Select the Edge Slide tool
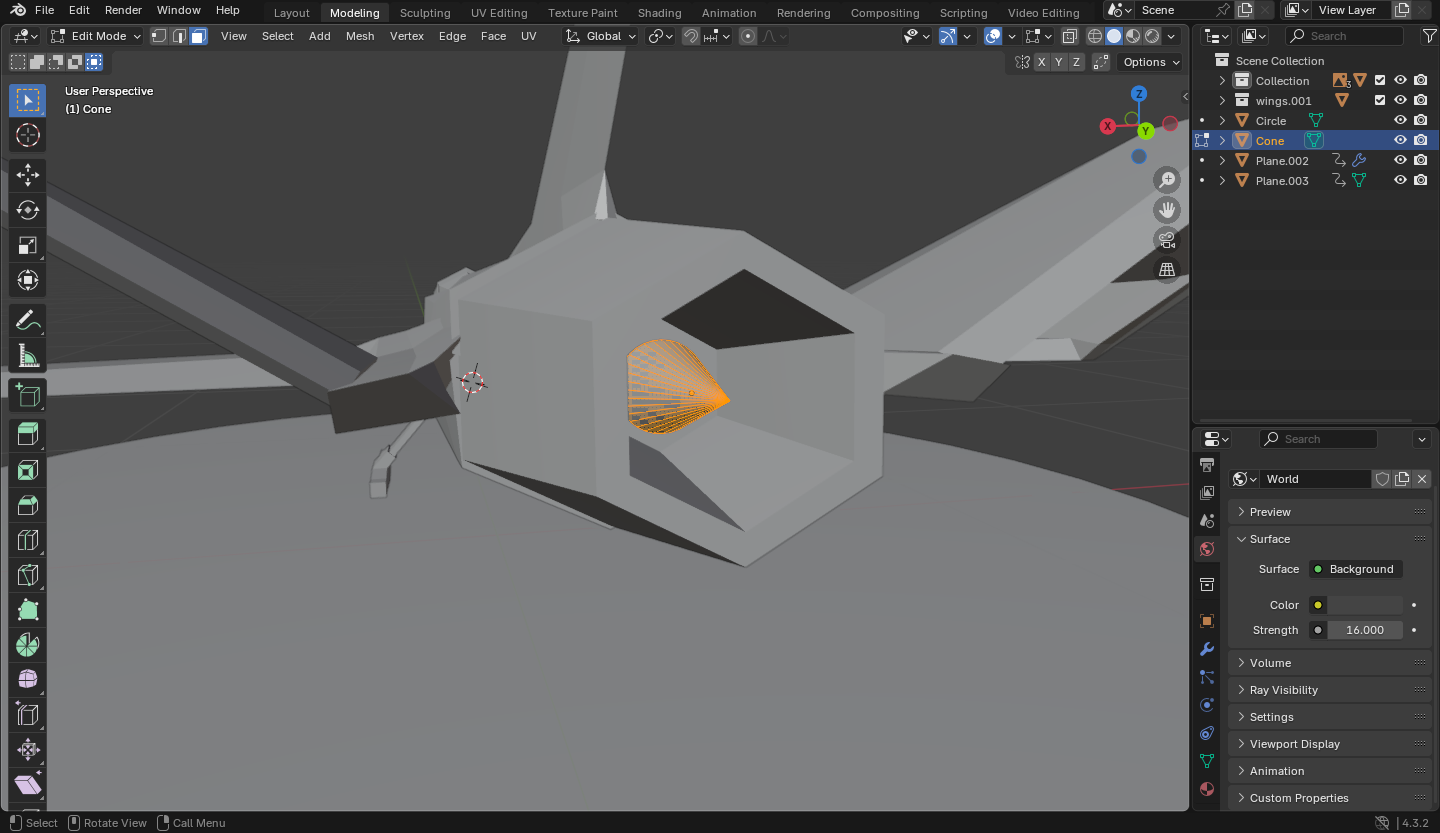The height and width of the screenshot is (833, 1440). point(28,716)
